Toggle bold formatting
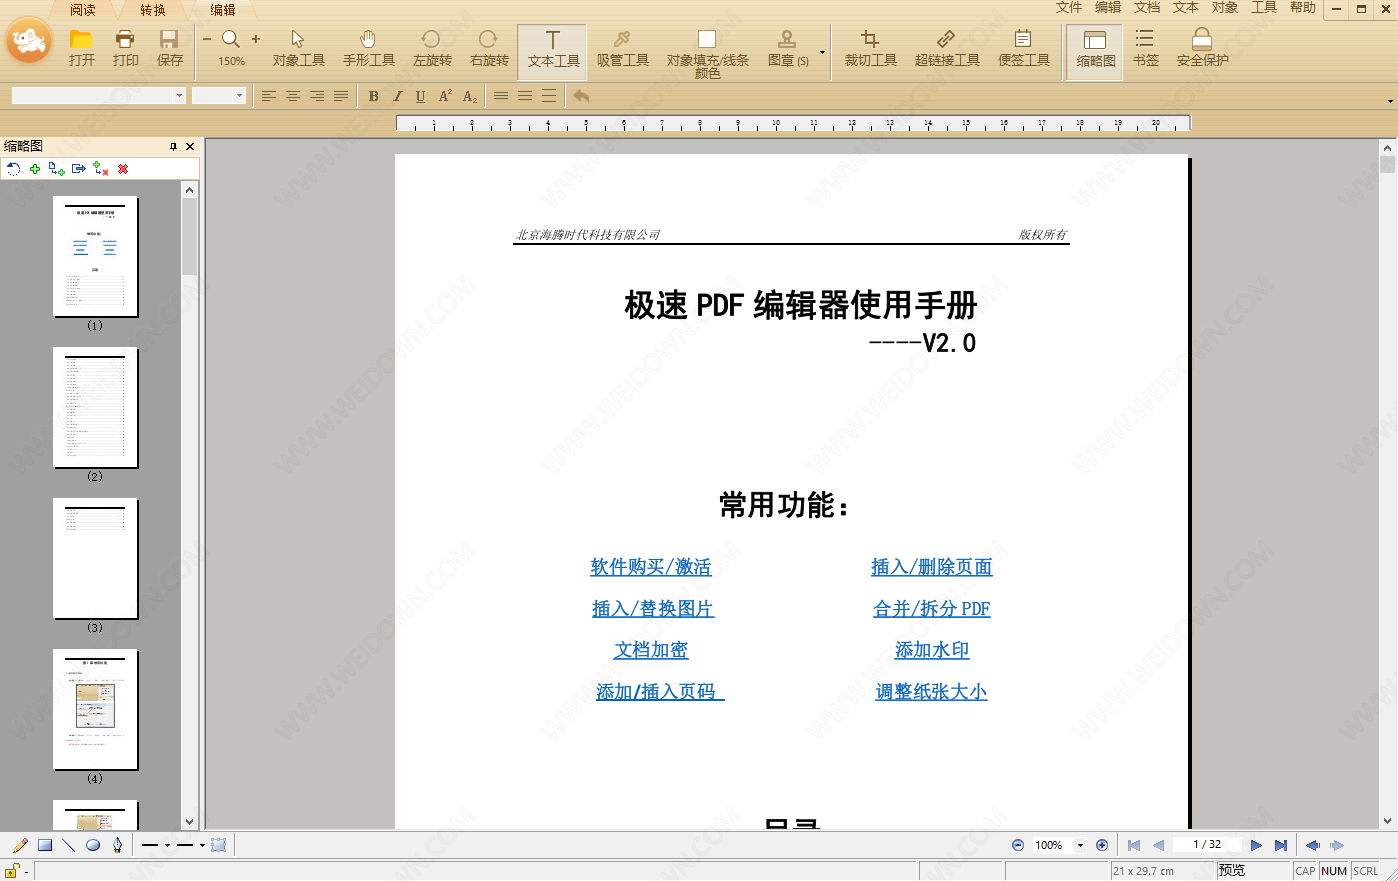 point(373,96)
